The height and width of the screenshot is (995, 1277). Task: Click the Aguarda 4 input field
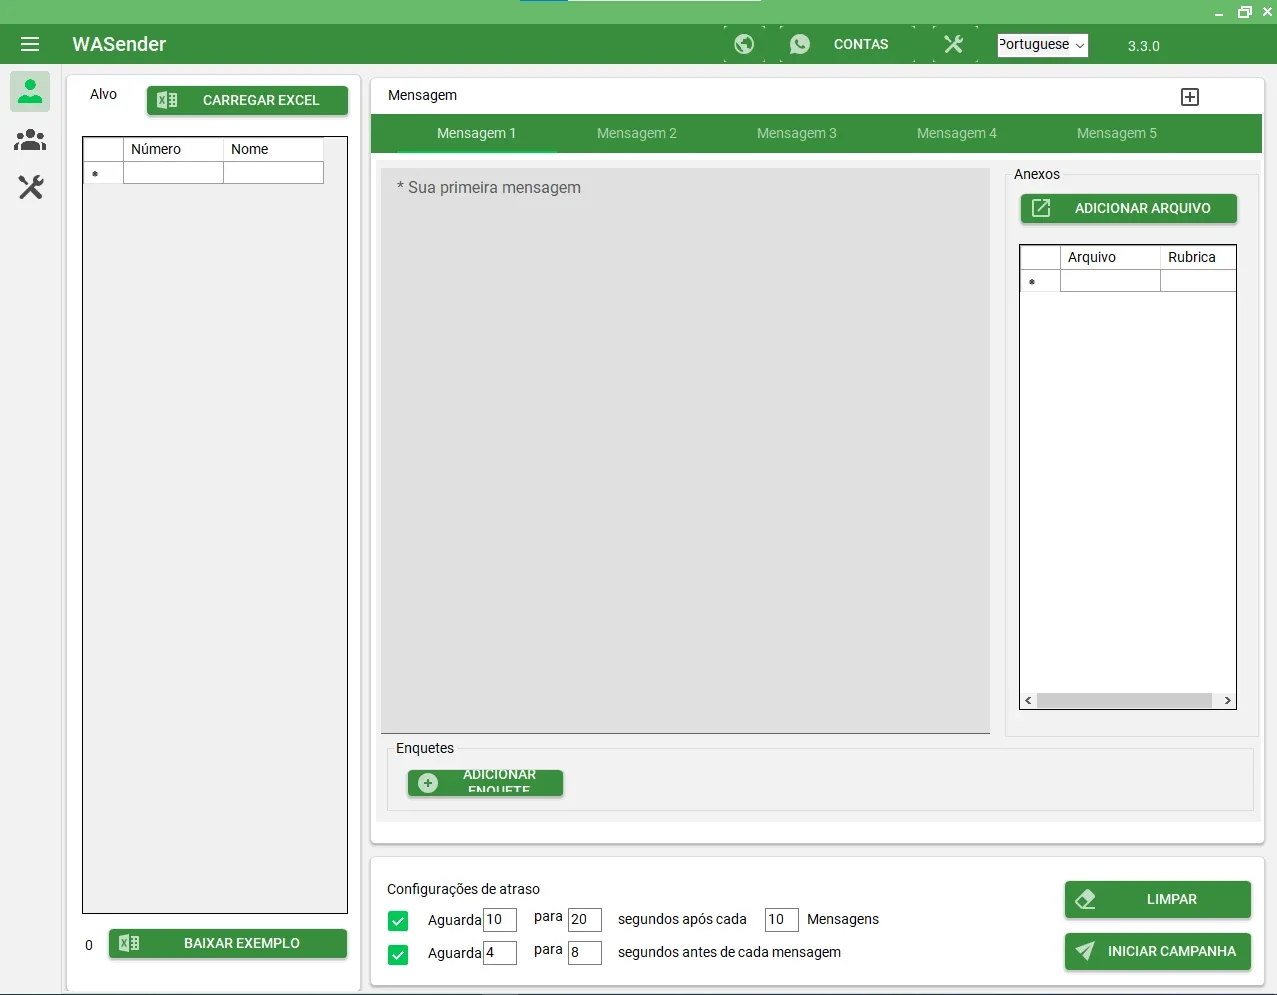[x=500, y=953]
